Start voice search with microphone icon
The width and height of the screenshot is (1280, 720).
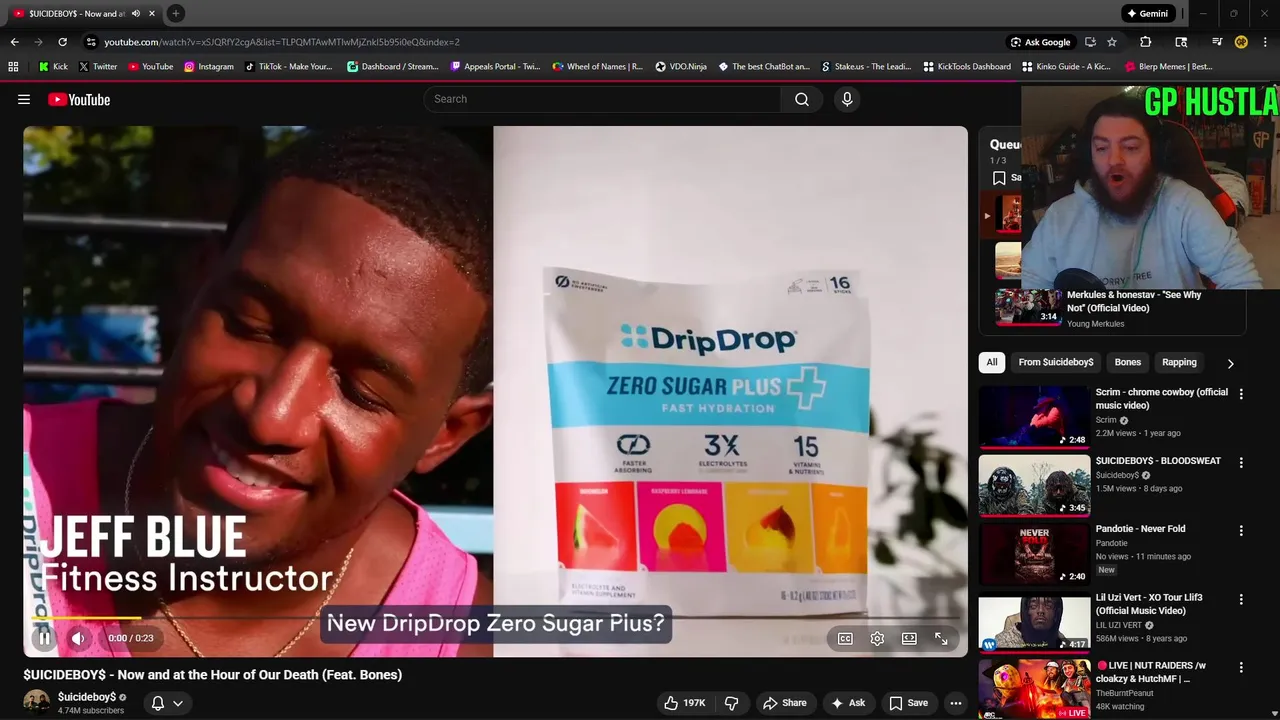(x=847, y=99)
